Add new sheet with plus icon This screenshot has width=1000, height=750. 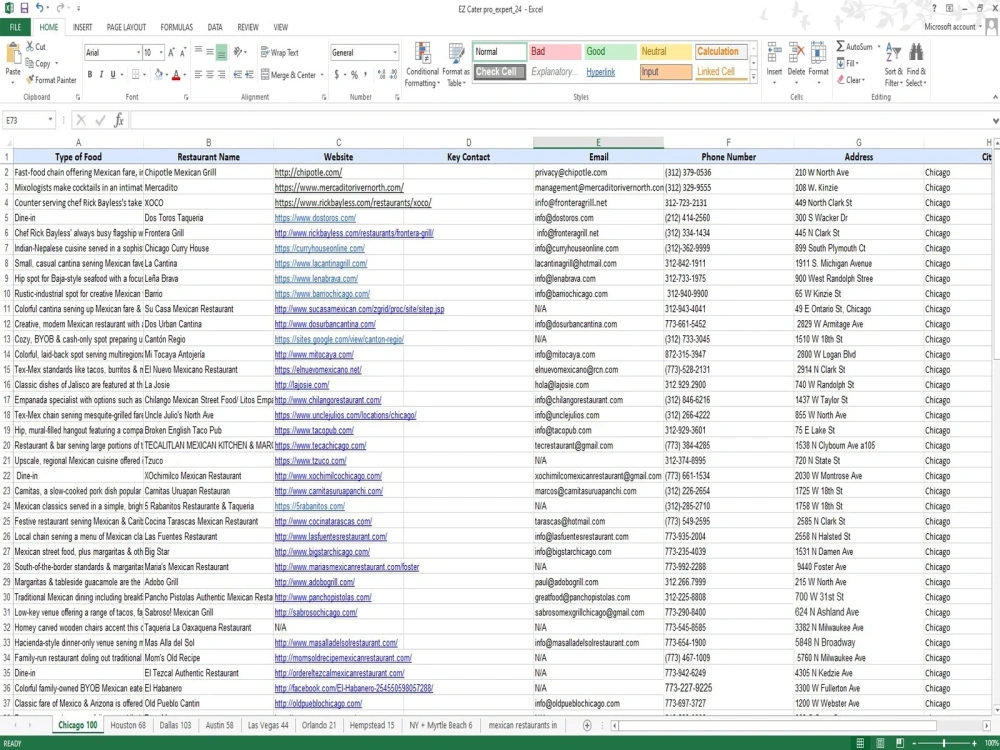point(587,725)
